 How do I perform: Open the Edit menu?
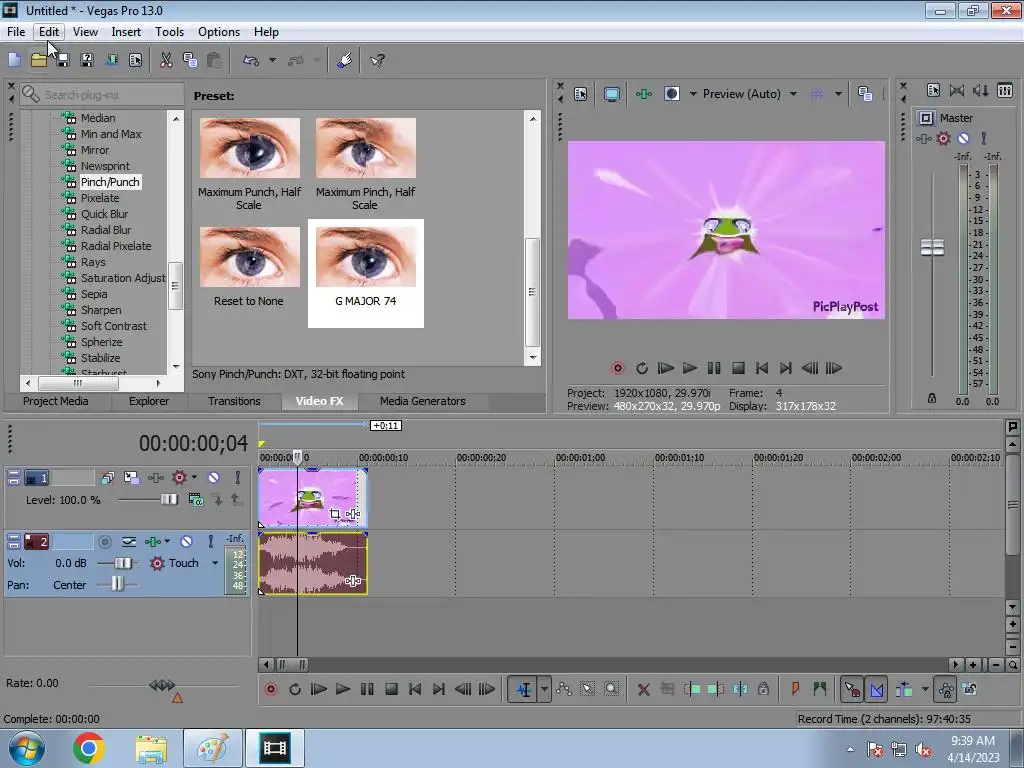coord(48,31)
